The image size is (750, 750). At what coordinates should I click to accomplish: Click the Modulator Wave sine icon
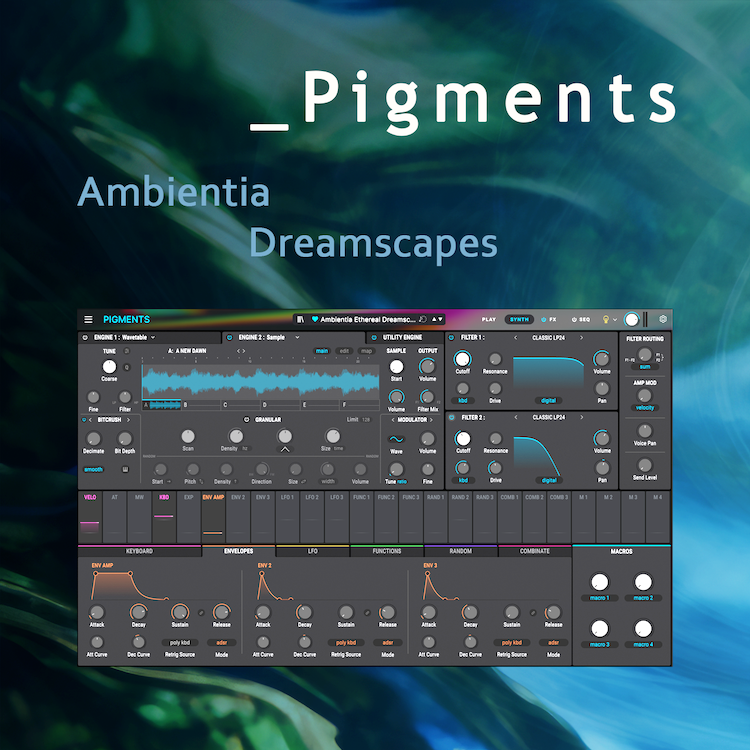pyautogui.click(x=396, y=439)
